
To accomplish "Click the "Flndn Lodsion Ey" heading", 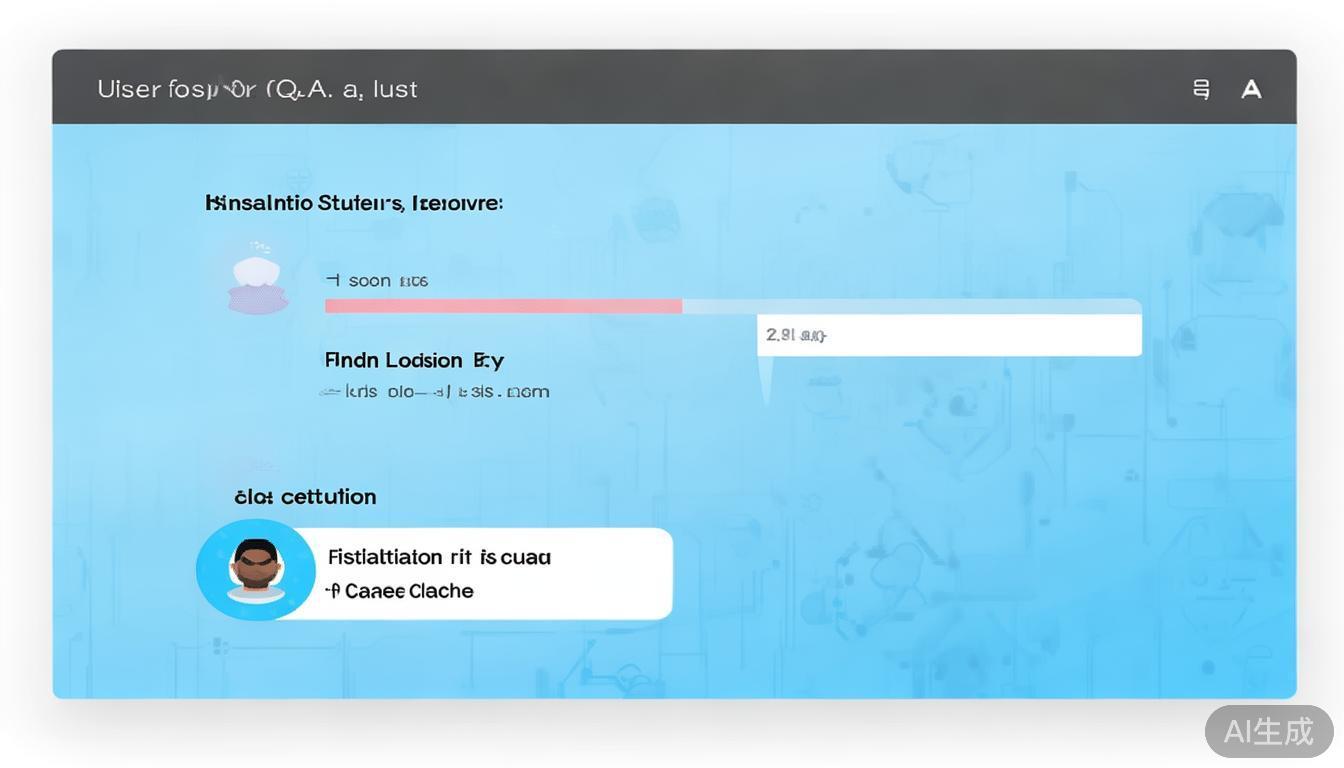I will (414, 360).
